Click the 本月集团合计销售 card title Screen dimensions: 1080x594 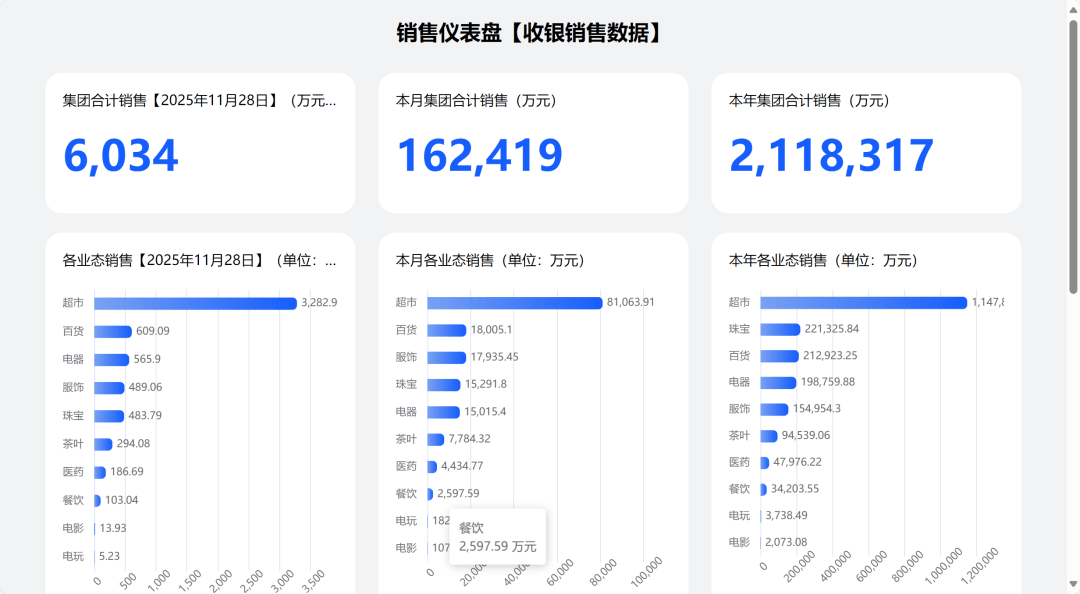[x=476, y=101]
